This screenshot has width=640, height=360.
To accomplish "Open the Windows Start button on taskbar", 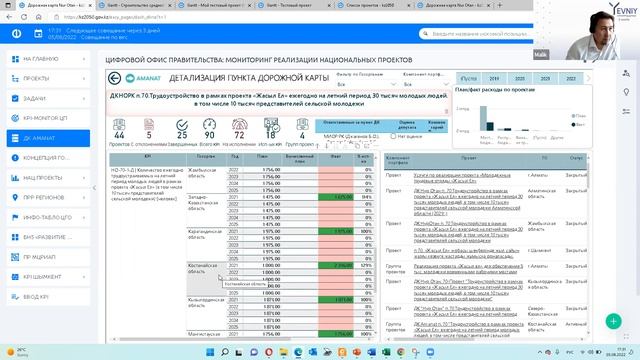I will (x=210, y=352).
